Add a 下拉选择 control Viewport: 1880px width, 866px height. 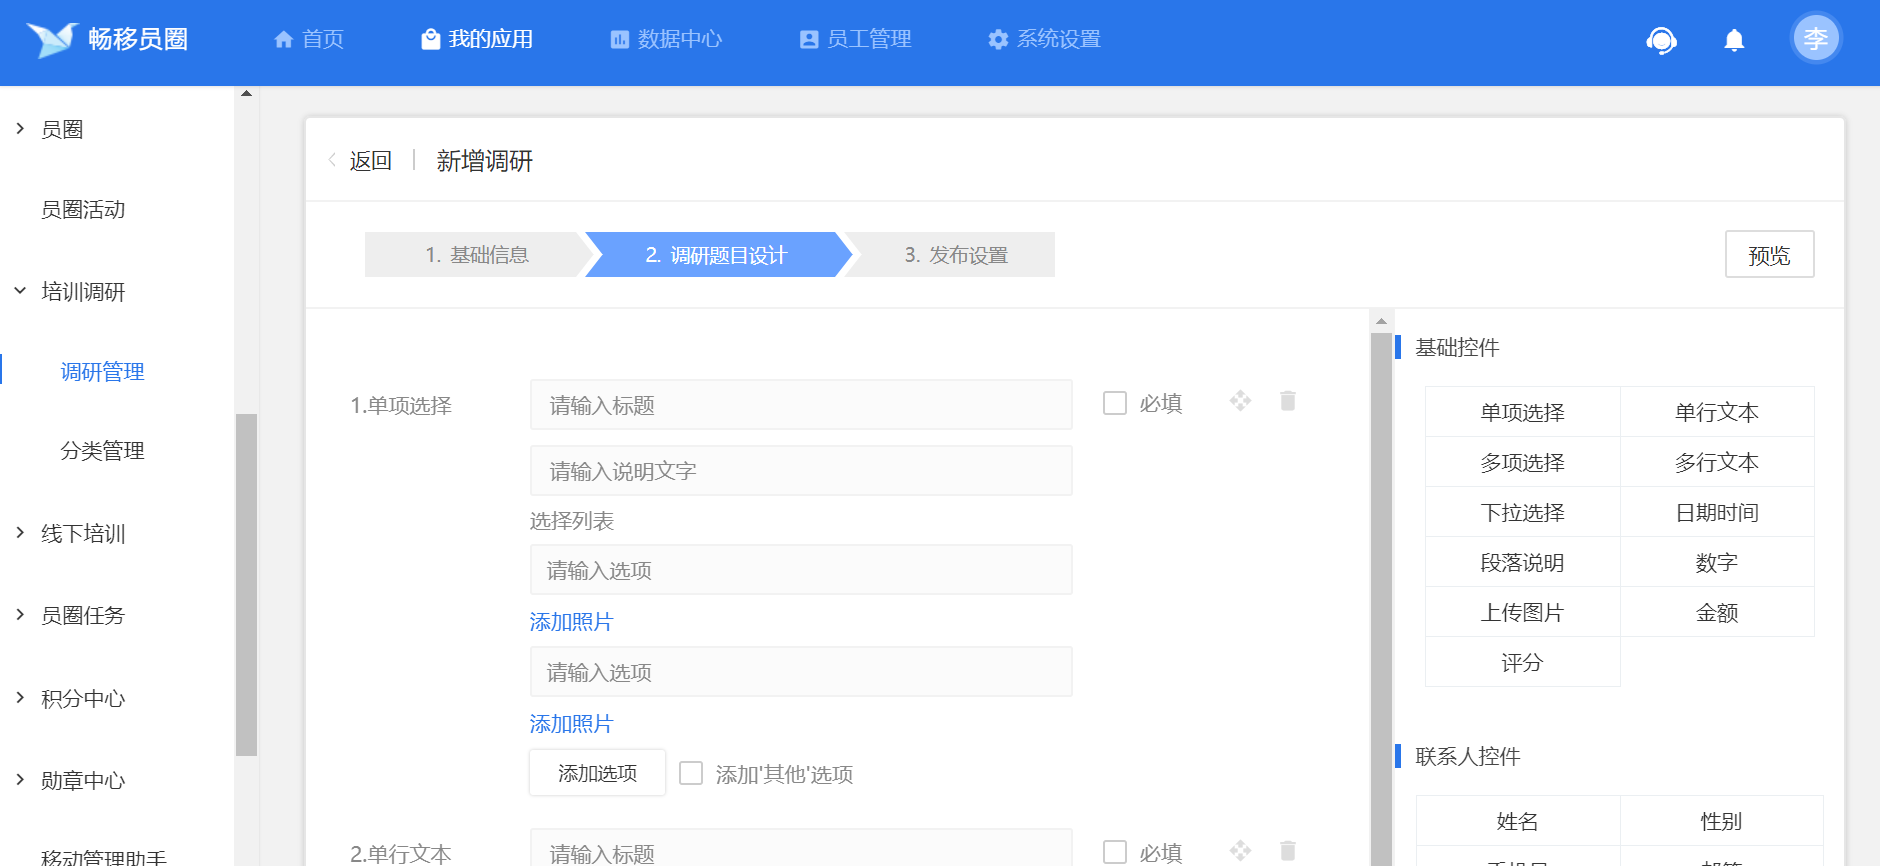click(x=1522, y=512)
